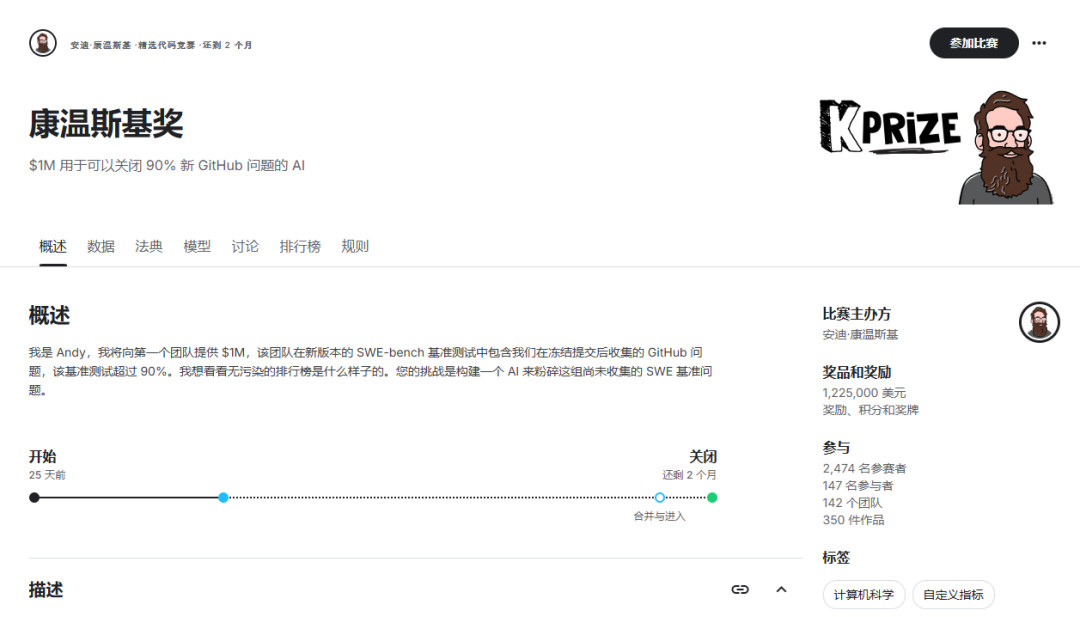Click the green 关闭 end timeline marker

[712, 497]
